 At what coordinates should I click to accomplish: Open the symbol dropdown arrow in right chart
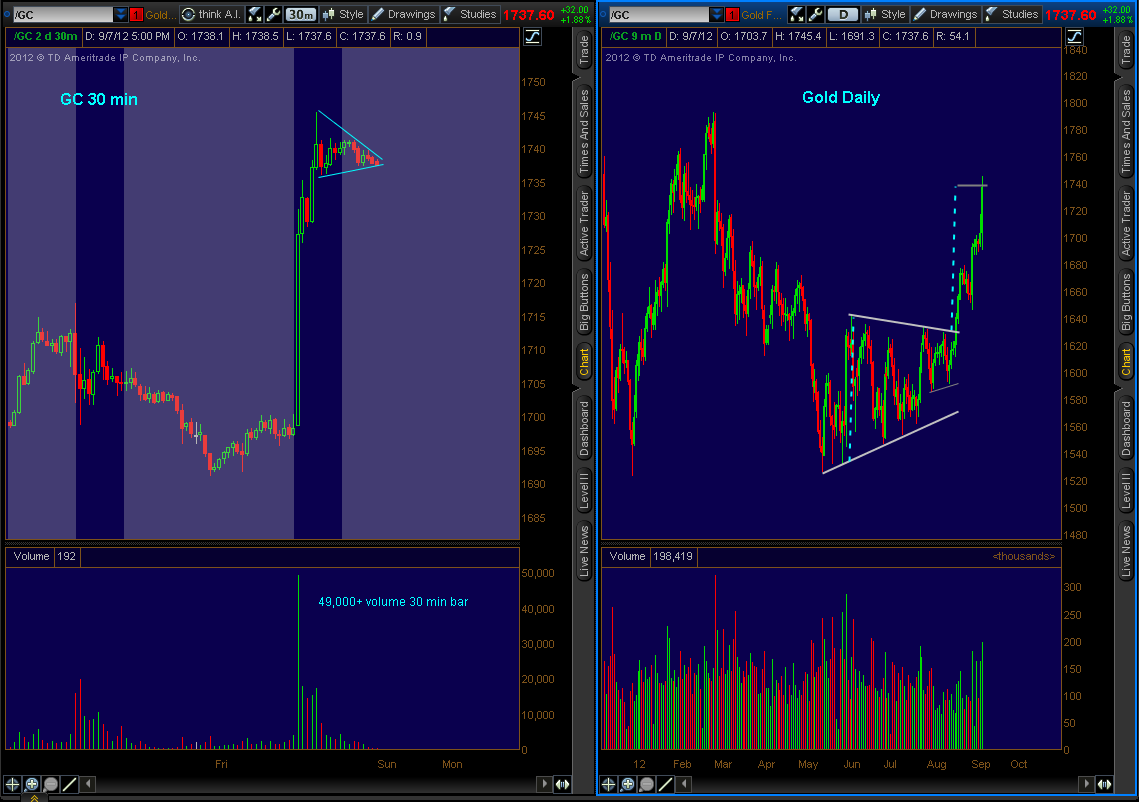point(716,14)
